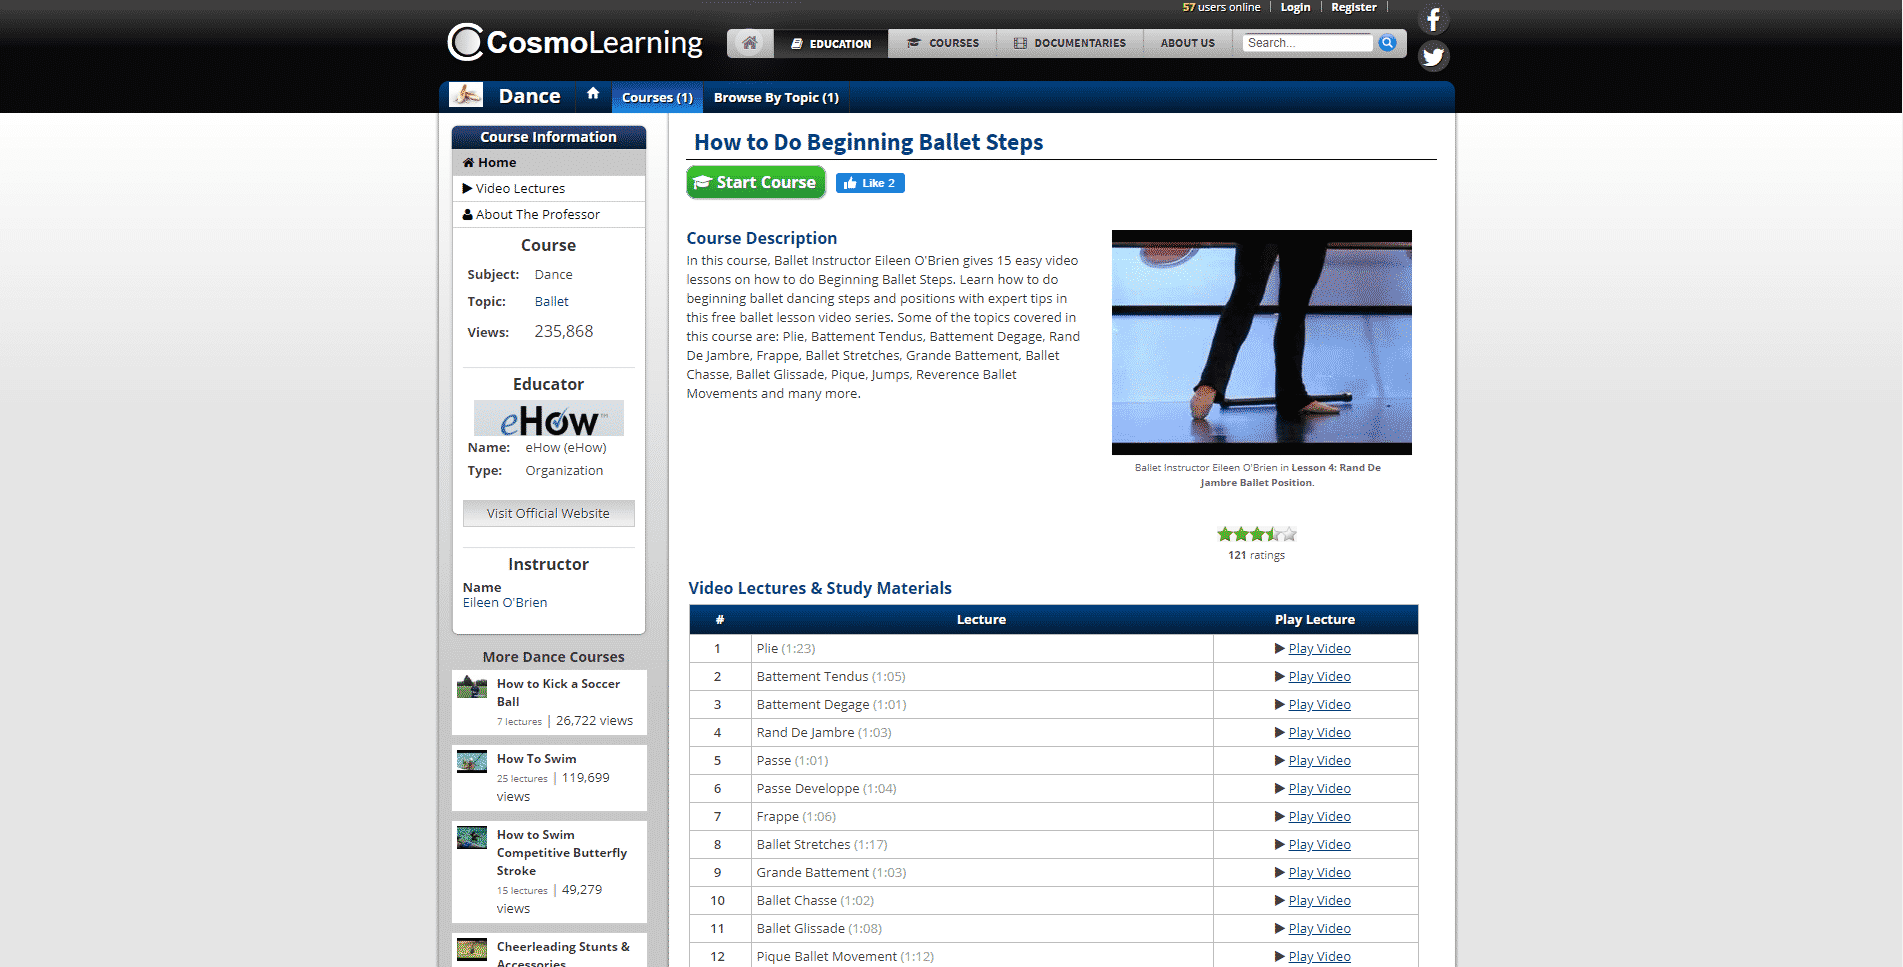This screenshot has width=1903, height=967.
Task: Open About The Professor in sidebar
Action: point(549,214)
